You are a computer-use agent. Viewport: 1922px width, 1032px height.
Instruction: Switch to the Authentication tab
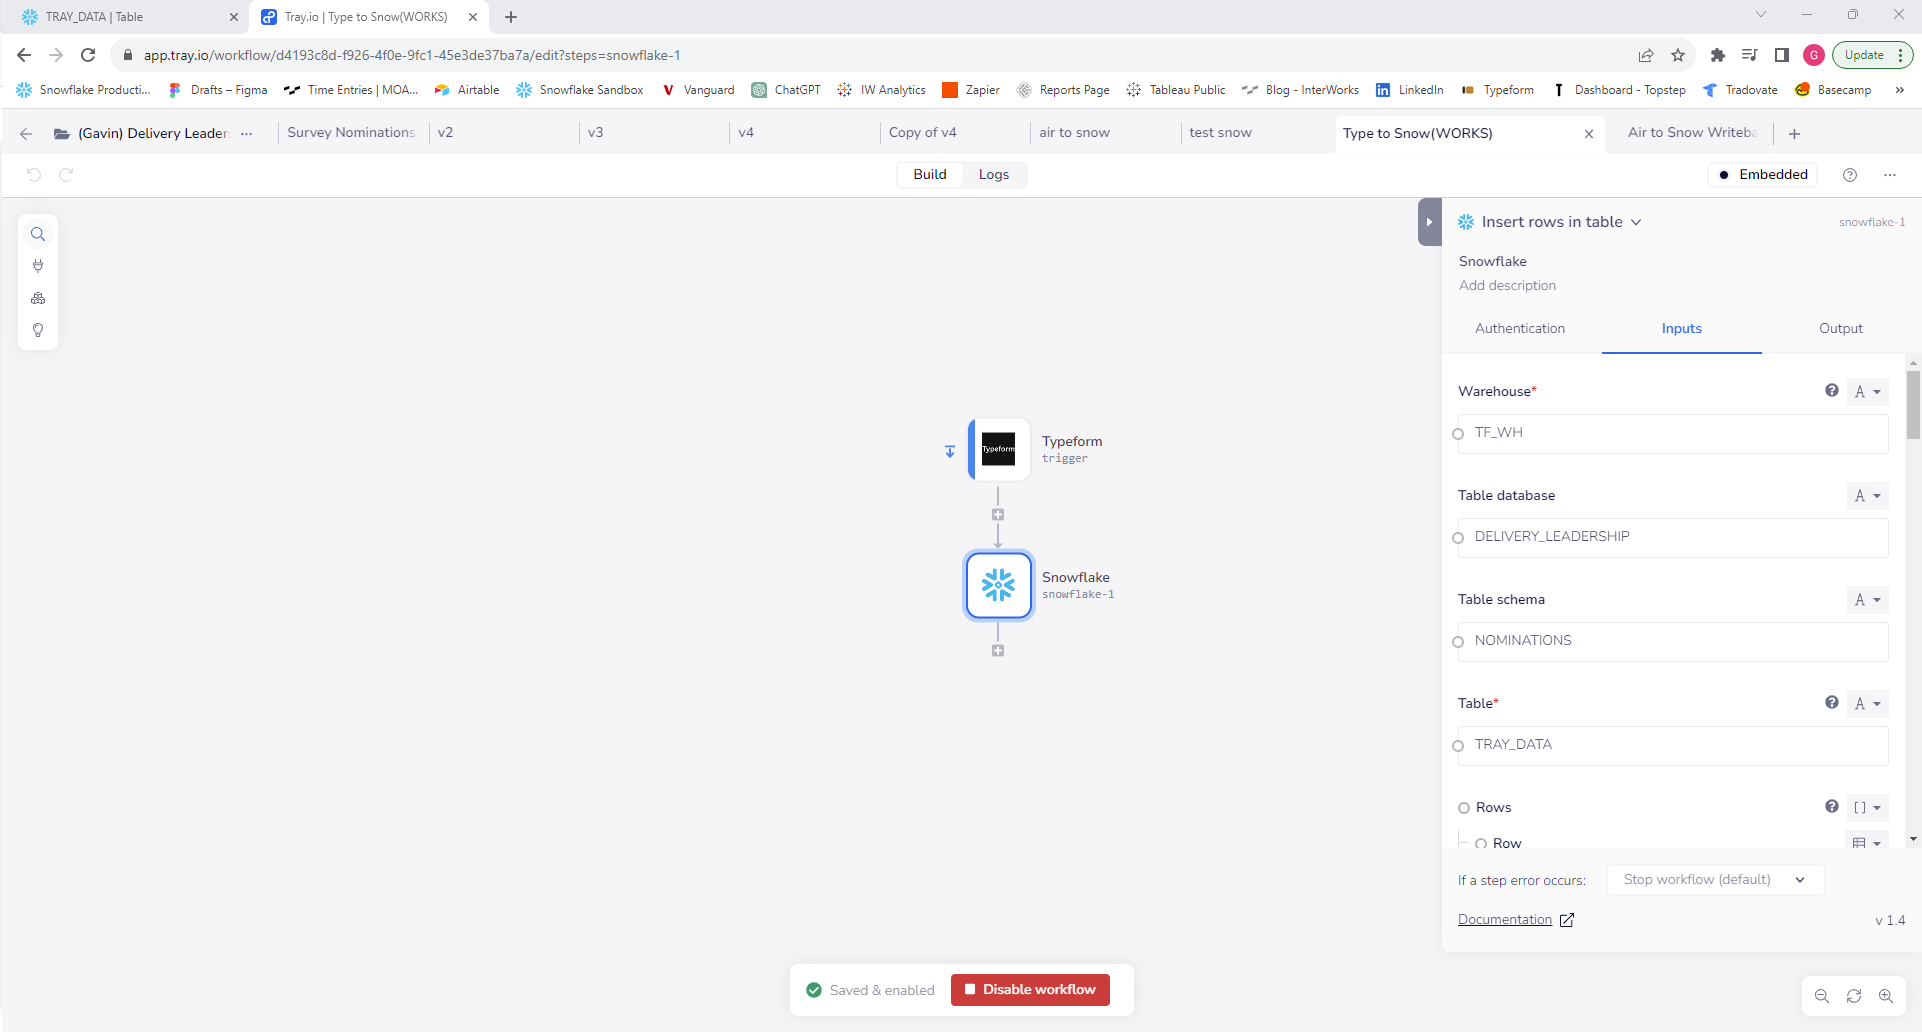pyautogui.click(x=1520, y=328)
